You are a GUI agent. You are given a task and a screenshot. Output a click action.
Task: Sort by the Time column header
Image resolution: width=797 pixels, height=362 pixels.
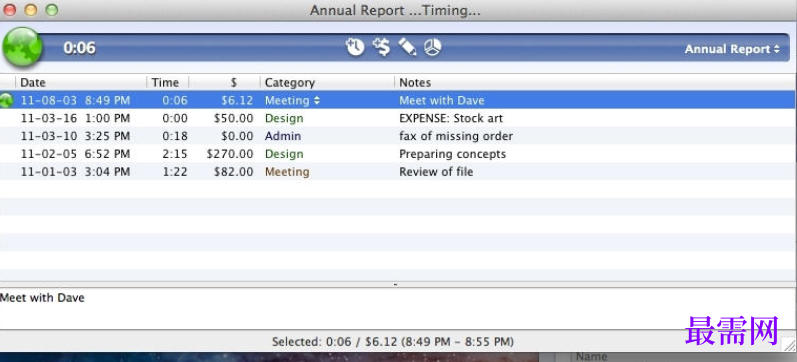[168, 82]
